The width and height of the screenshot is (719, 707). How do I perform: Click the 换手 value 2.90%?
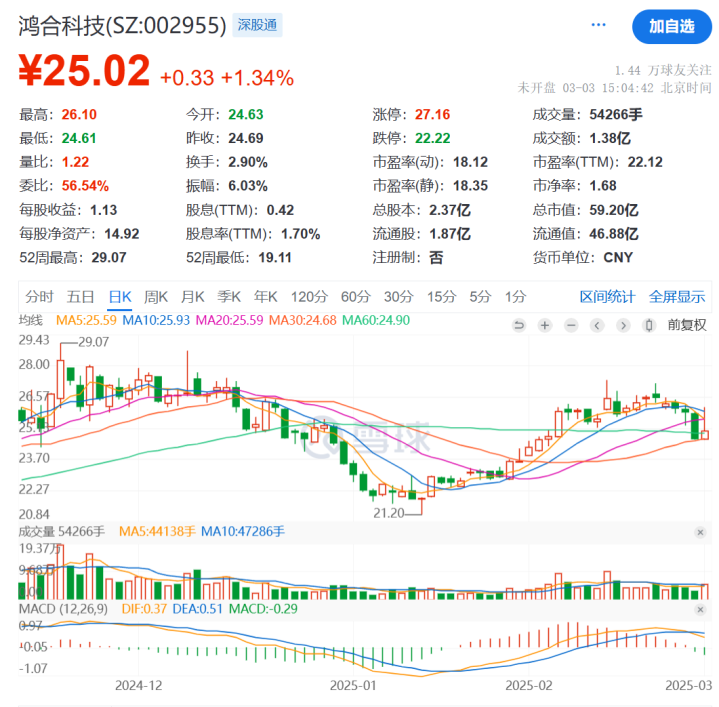point(248,162)
